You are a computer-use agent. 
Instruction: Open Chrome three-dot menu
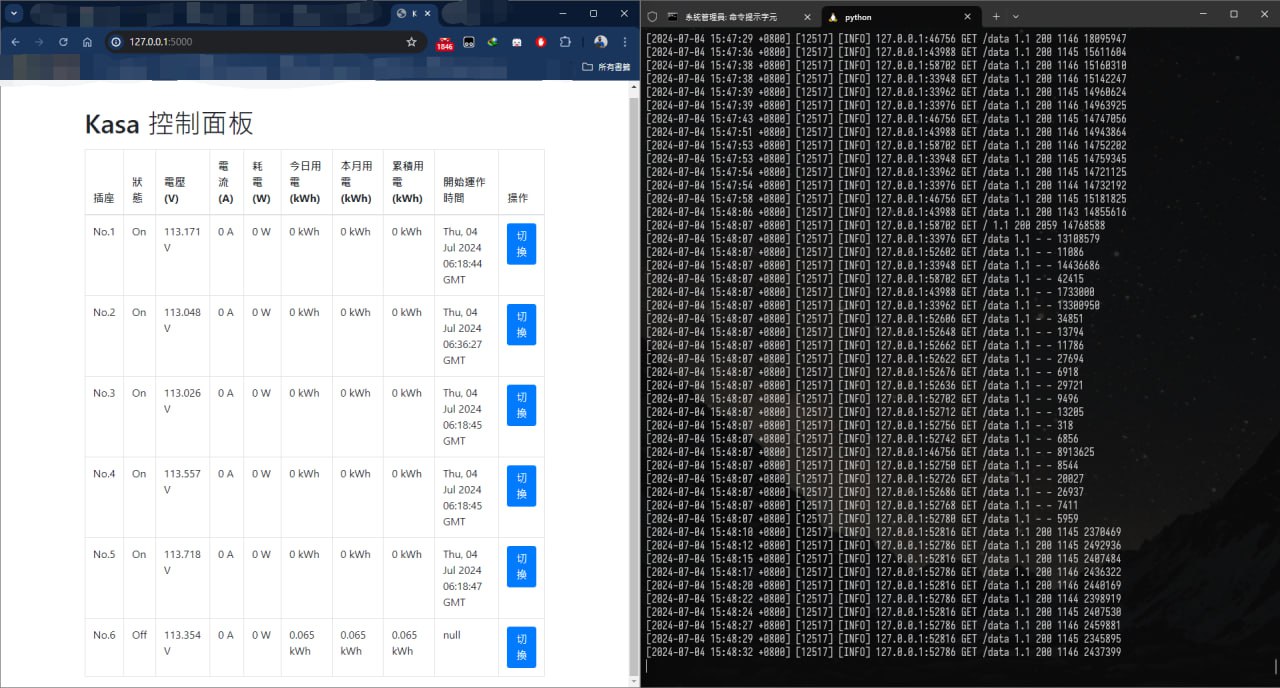[x=625, y=42]
